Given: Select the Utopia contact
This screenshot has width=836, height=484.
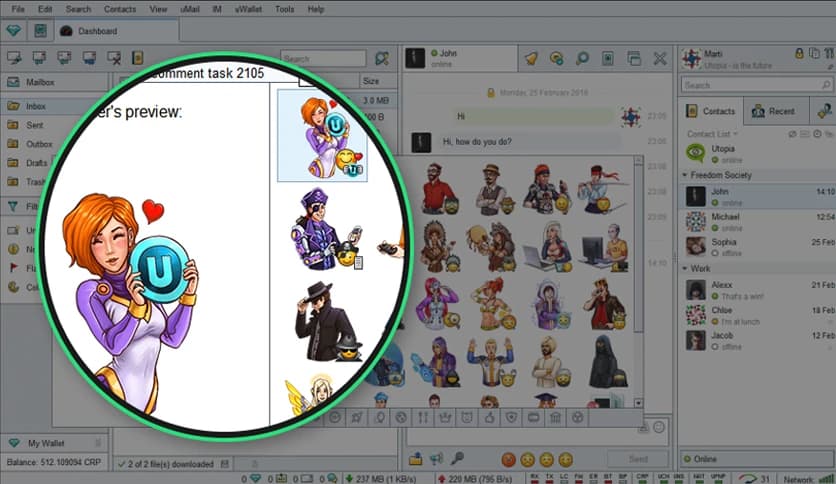Looking at the screenshot, I should tap(757, 154).
